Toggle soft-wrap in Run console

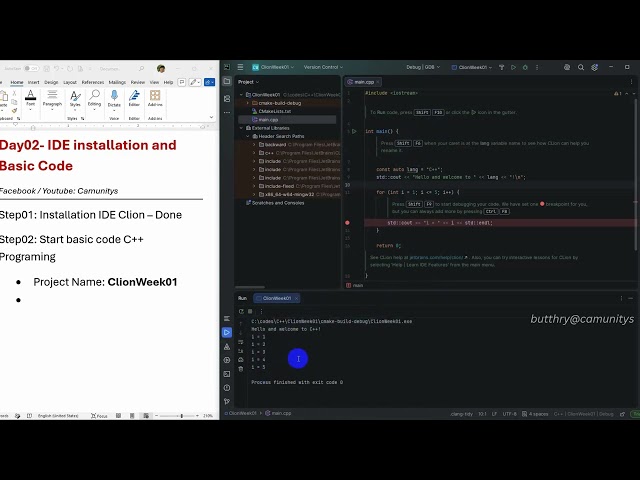point(241,342)
